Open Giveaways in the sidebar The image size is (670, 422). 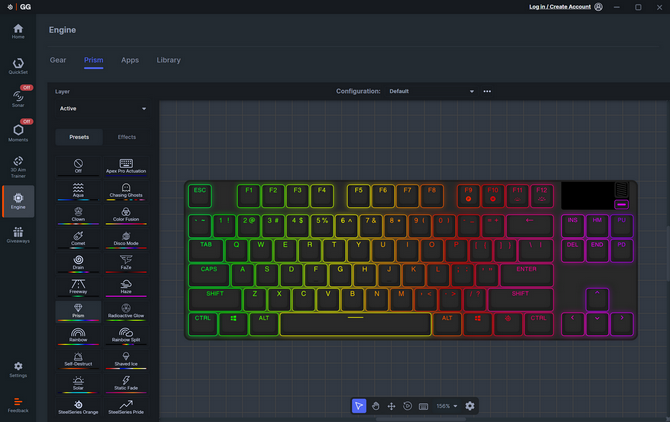click(18, 235)
